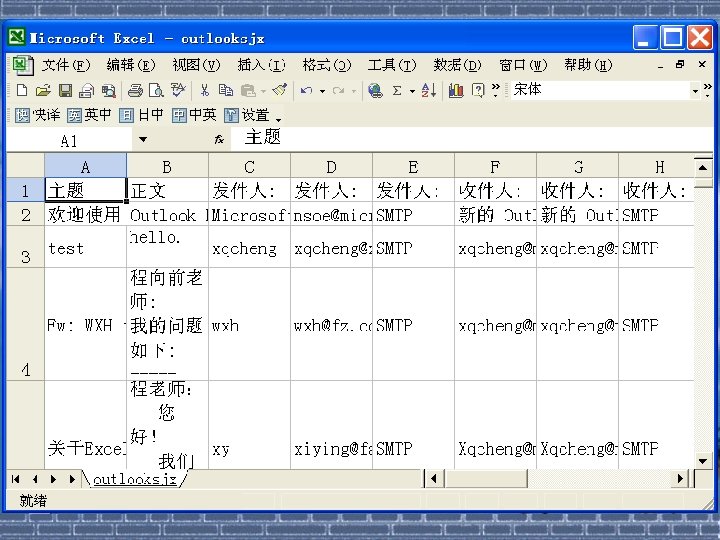Click the Excel workbook icon in the menu bar
This screenshot has height=540, width=720.
point(22,65)
